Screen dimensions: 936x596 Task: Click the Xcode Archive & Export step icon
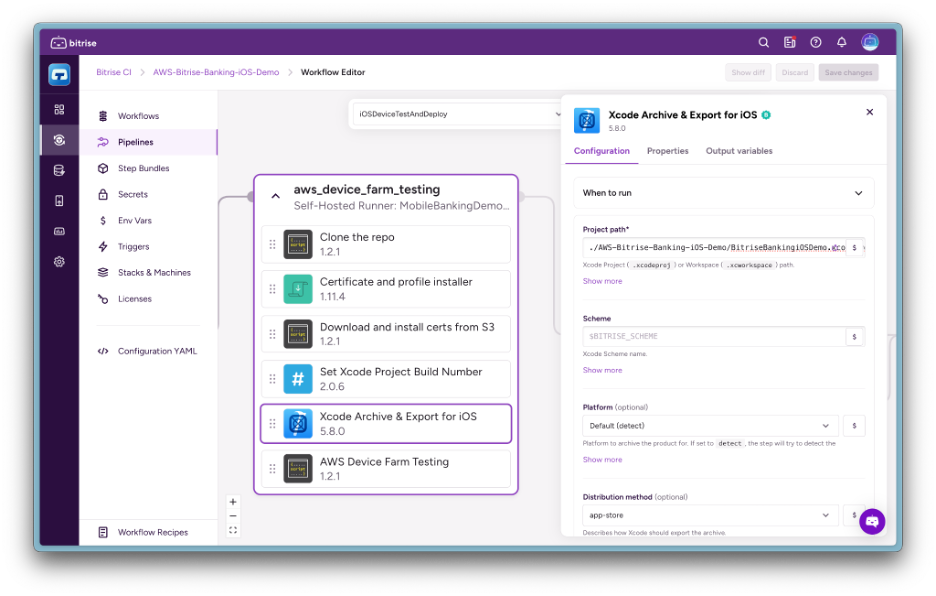click(297, 423)
